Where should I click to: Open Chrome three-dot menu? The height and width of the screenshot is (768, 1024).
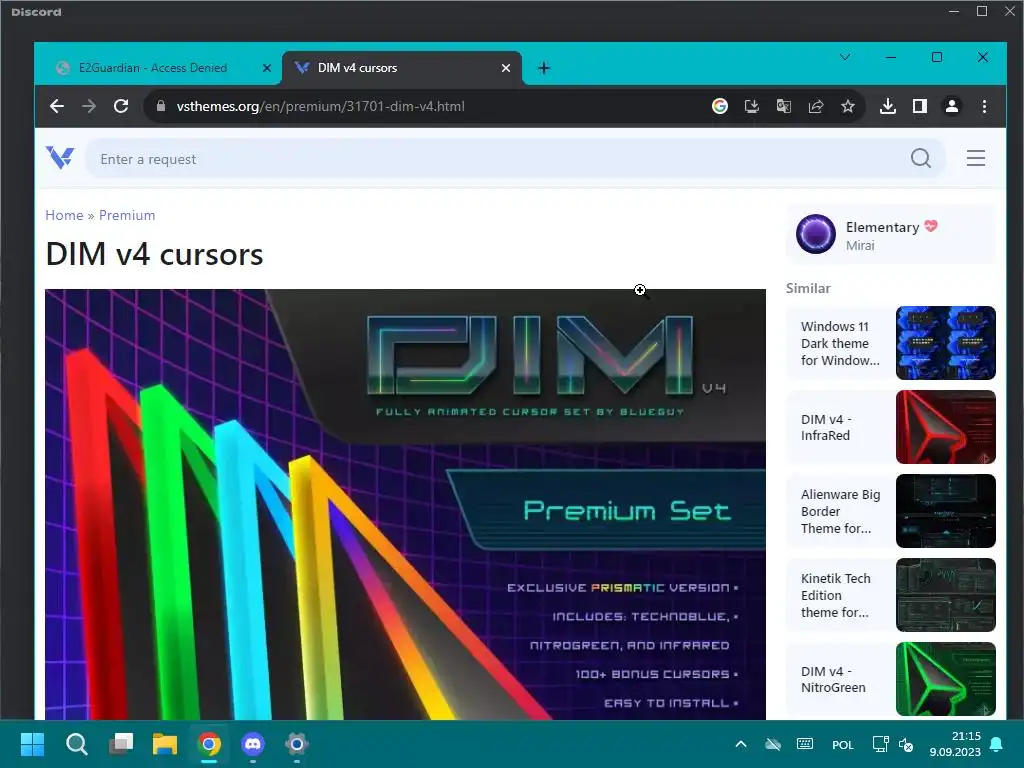click(x=984, y=106)
